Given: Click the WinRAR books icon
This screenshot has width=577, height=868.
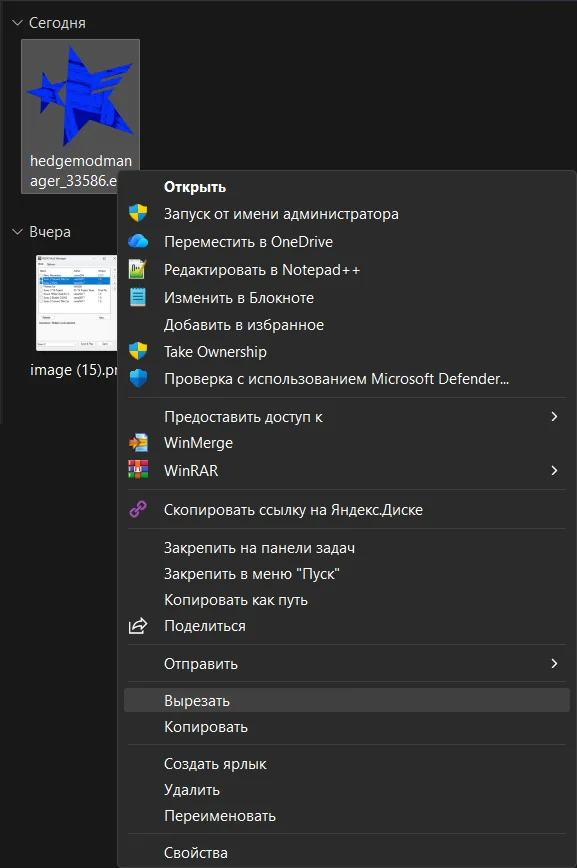Looking at the screenshot, I should click(138, 469).
